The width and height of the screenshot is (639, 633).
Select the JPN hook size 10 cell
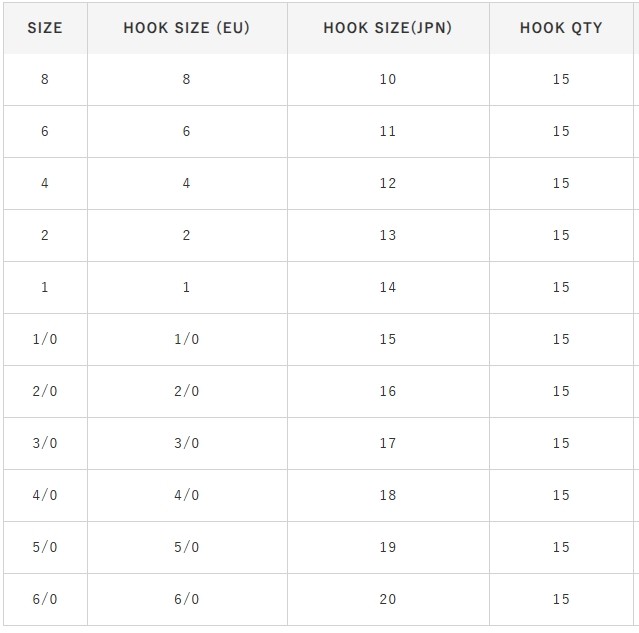click(x=388, y=79)
